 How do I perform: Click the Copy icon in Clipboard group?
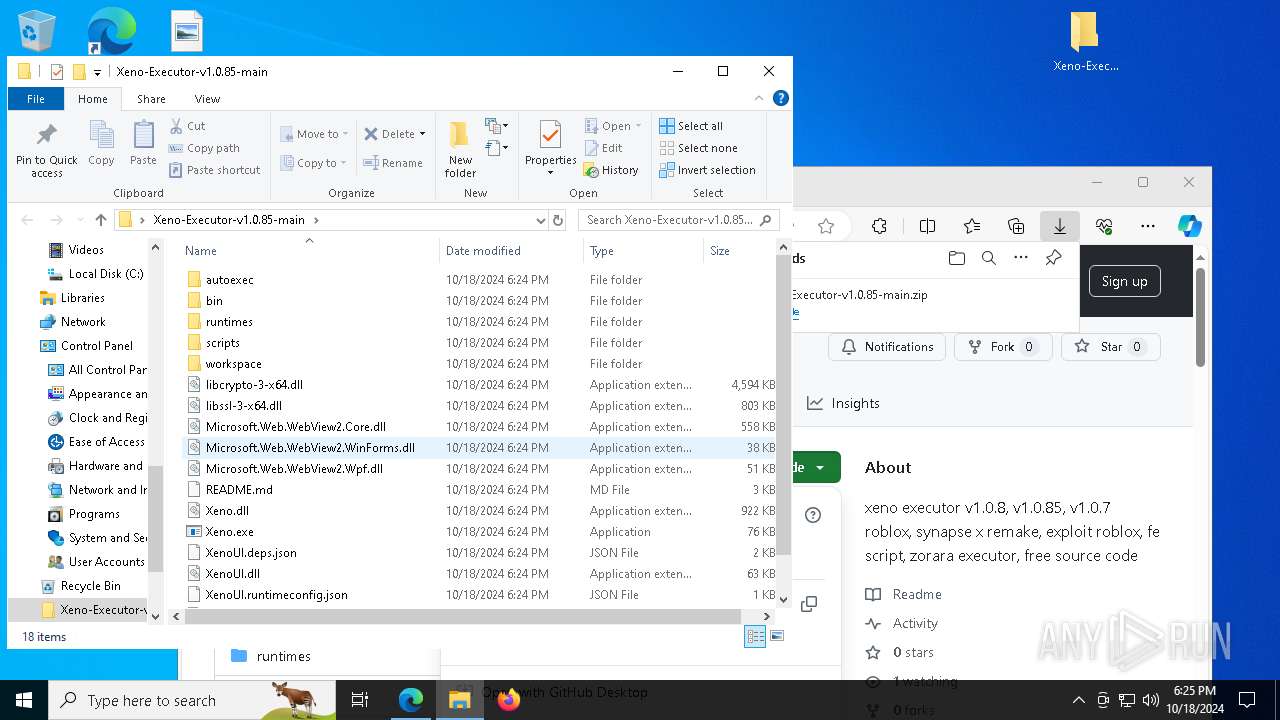101,135
